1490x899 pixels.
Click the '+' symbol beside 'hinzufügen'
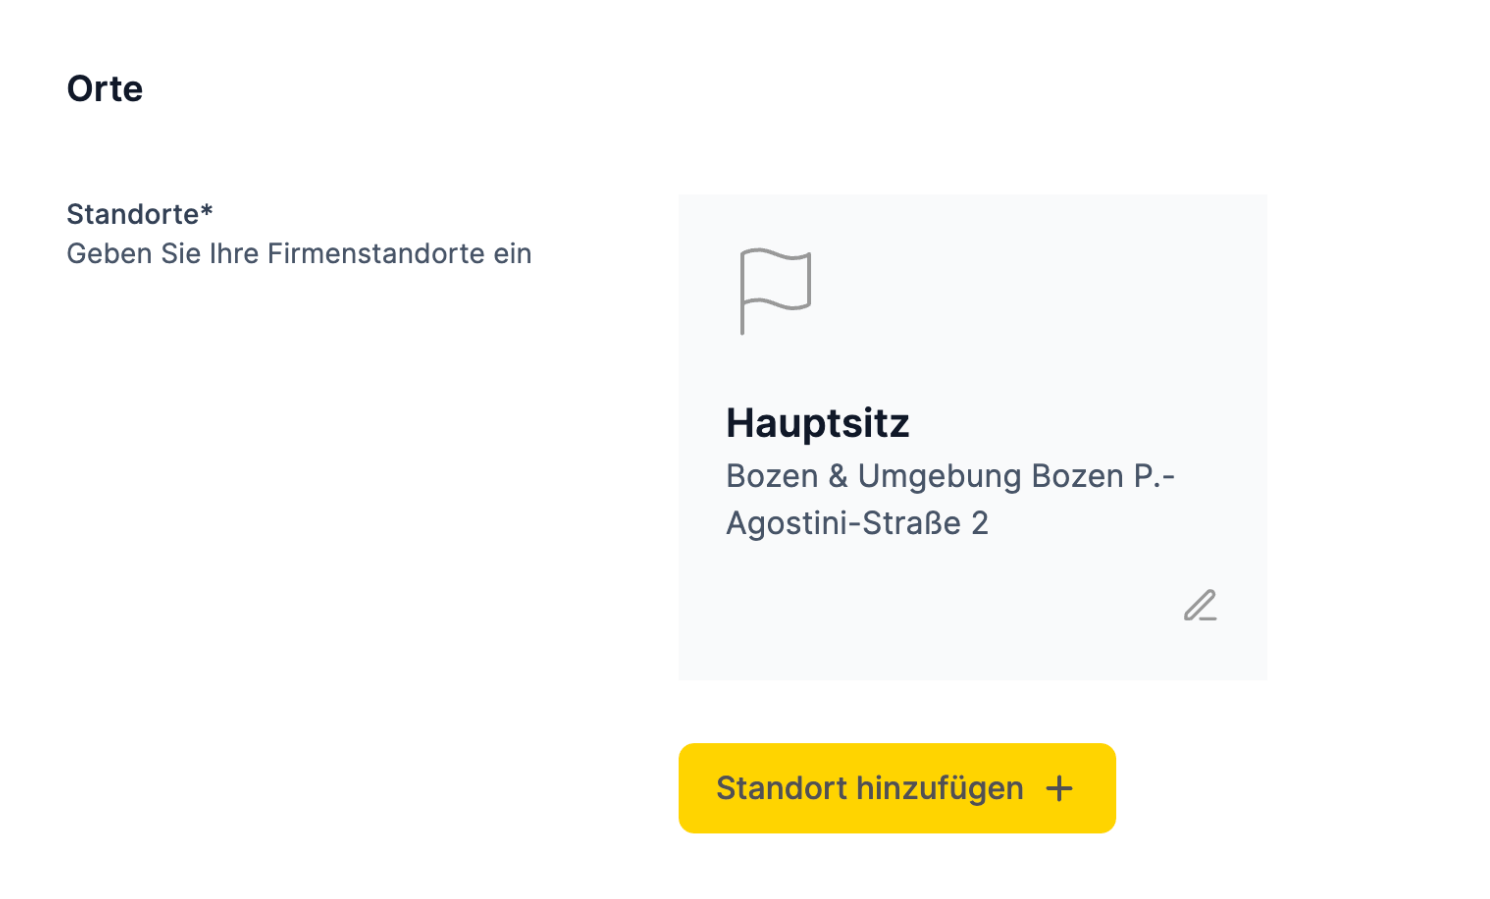pyautogui.click(x=1059, y=789)
